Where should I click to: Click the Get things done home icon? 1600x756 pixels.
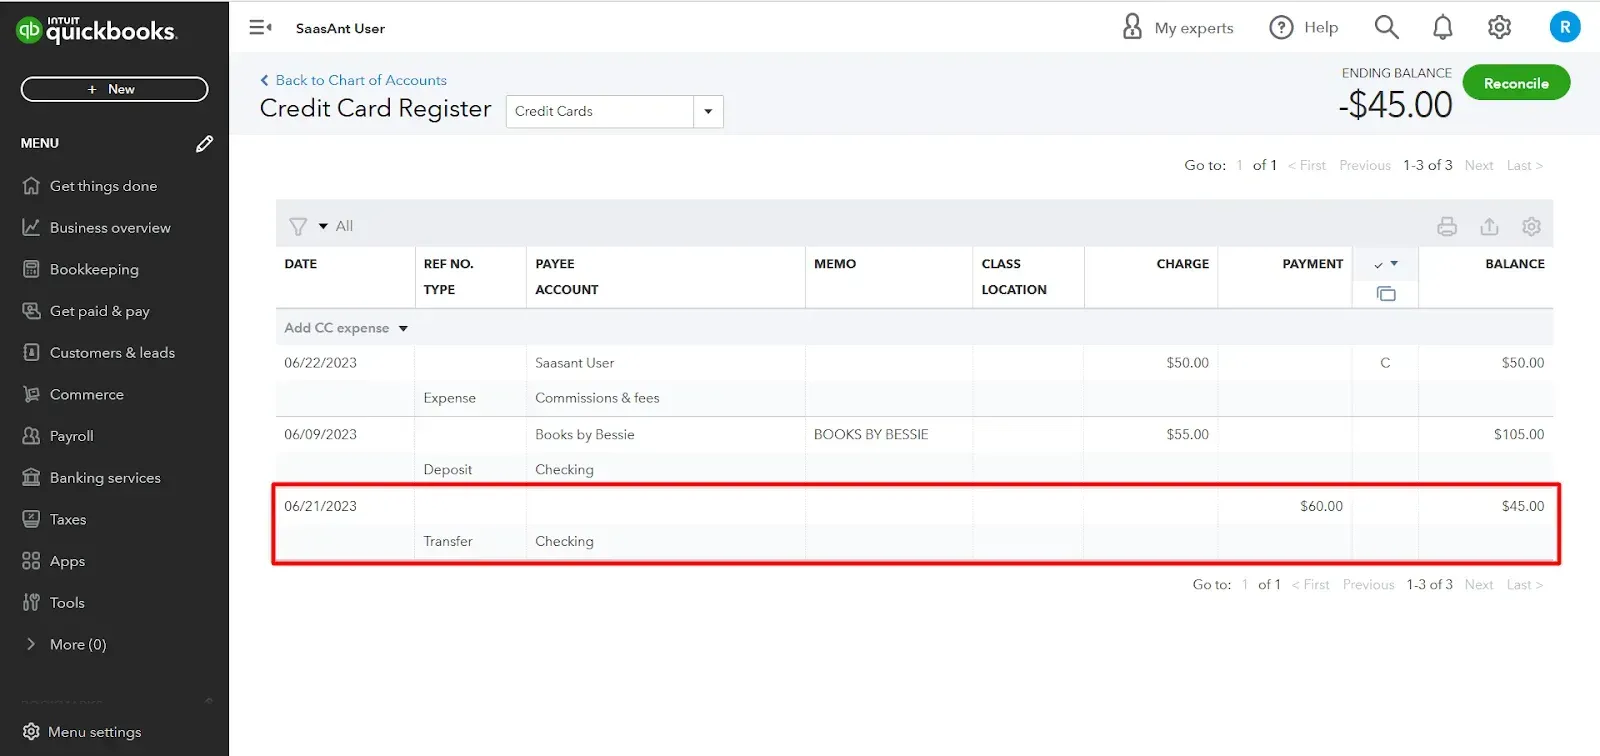point(31,186)
